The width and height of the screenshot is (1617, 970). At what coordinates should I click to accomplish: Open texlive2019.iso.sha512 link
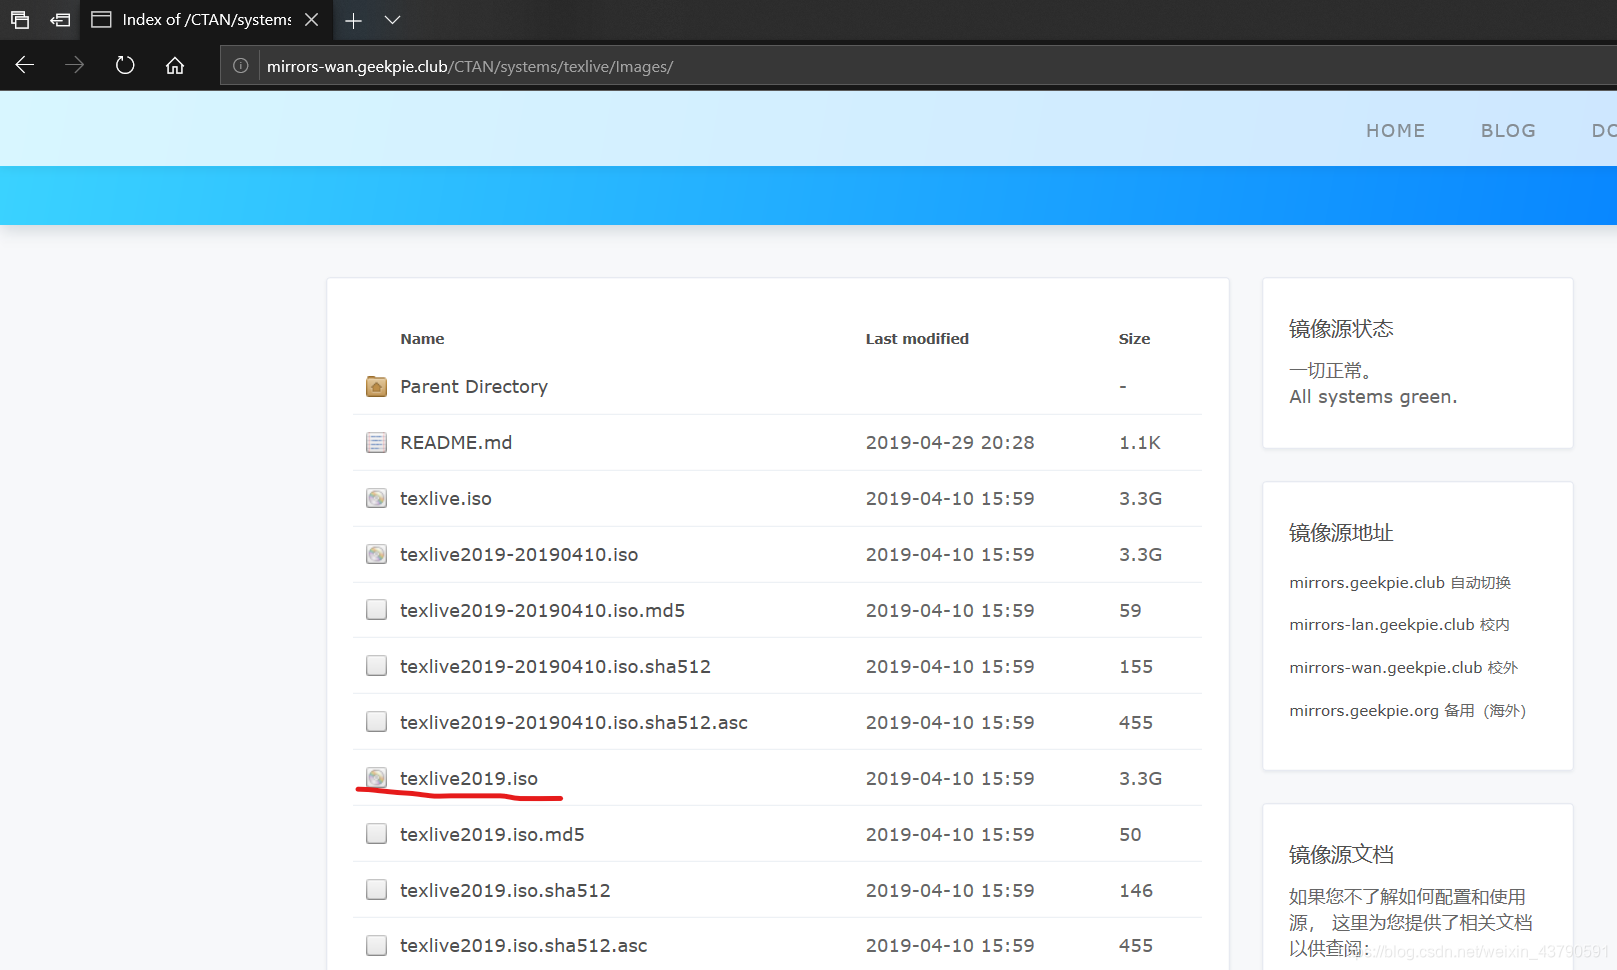point(505,890)
